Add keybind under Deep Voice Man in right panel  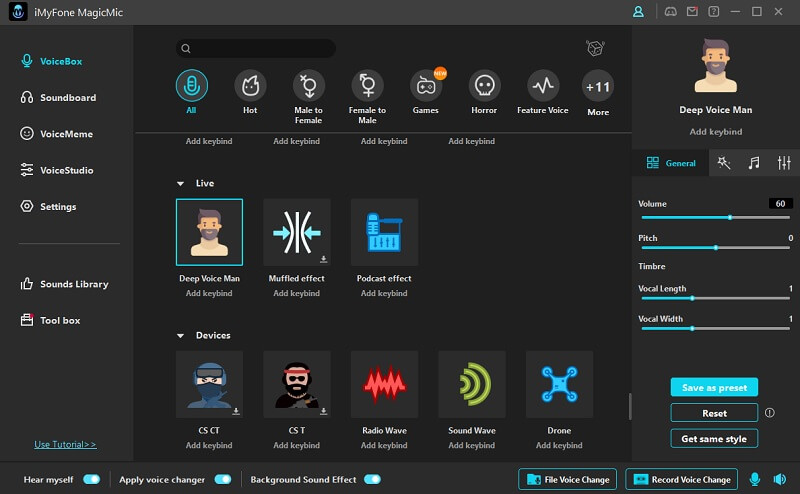716,132
